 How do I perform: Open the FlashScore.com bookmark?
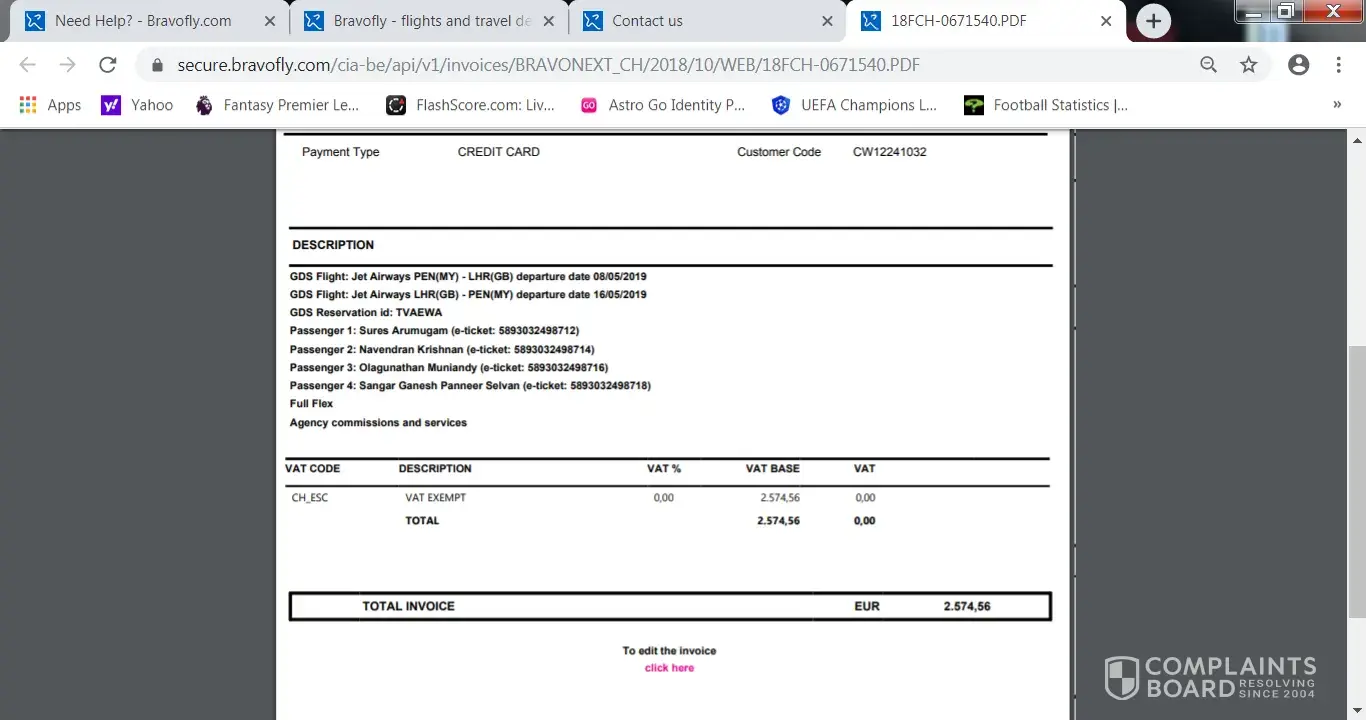[x=471, y=105]
